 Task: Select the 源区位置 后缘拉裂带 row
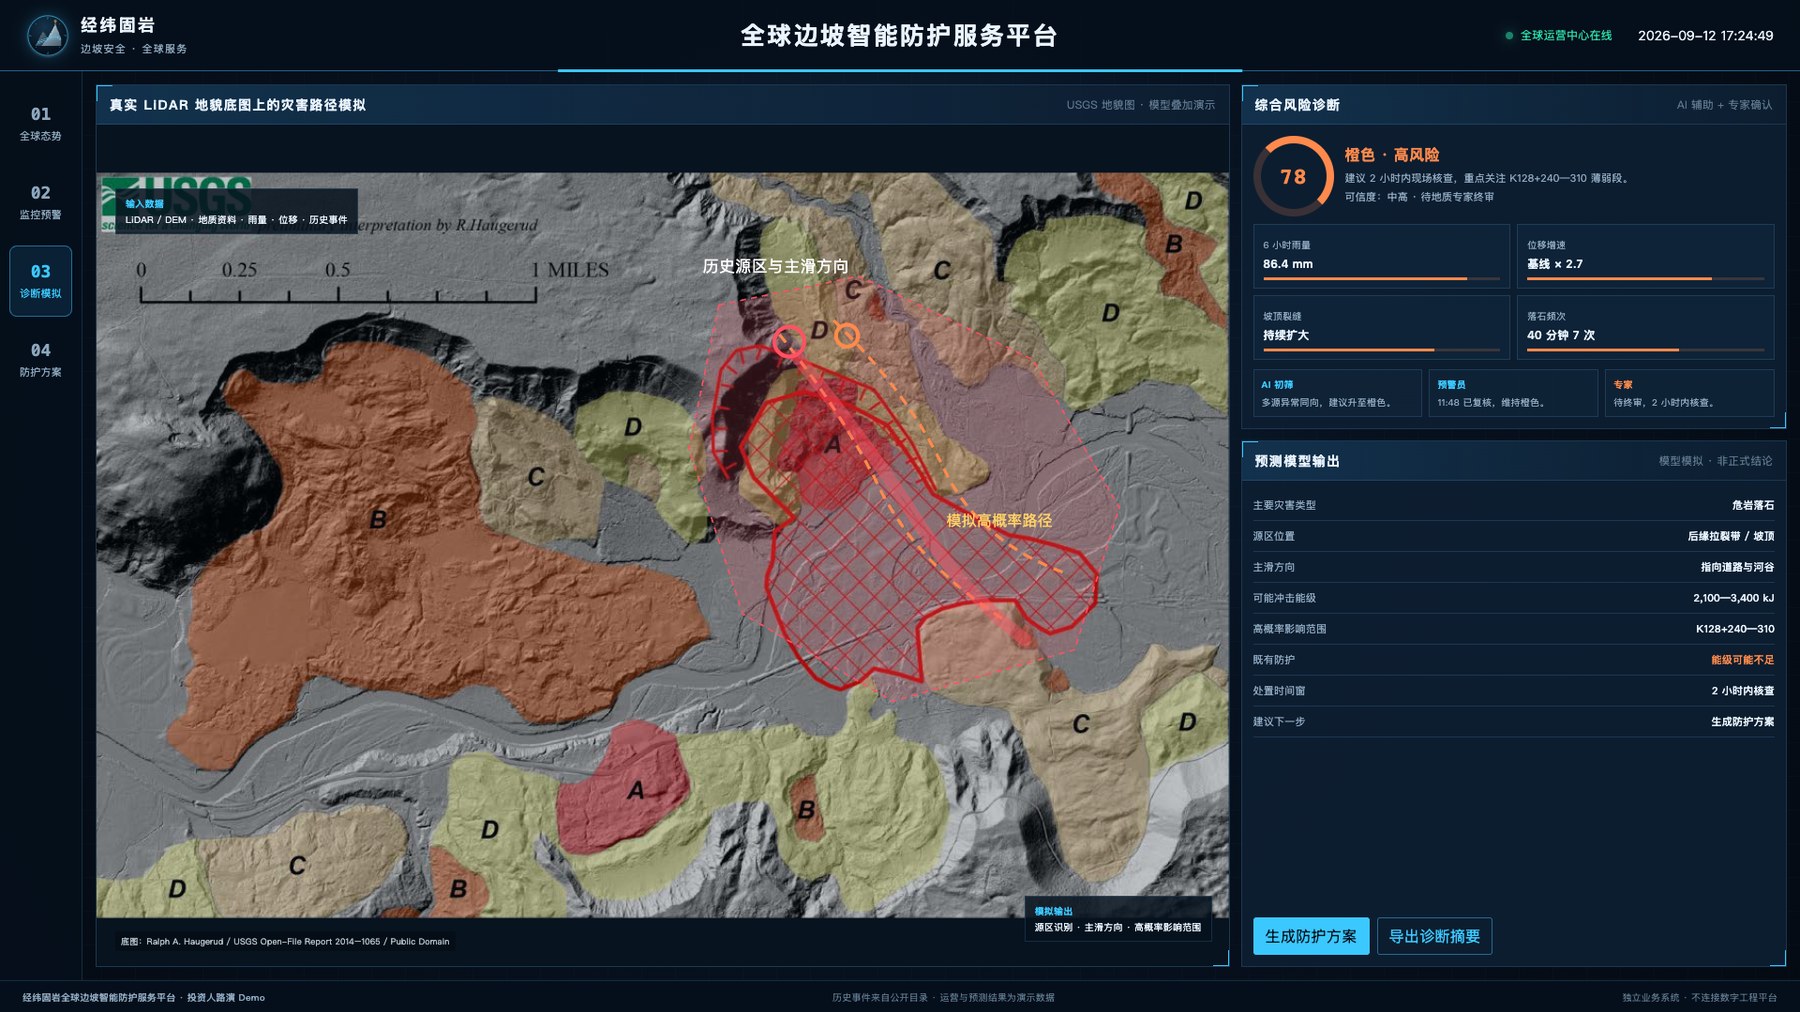pos(1513,536)
